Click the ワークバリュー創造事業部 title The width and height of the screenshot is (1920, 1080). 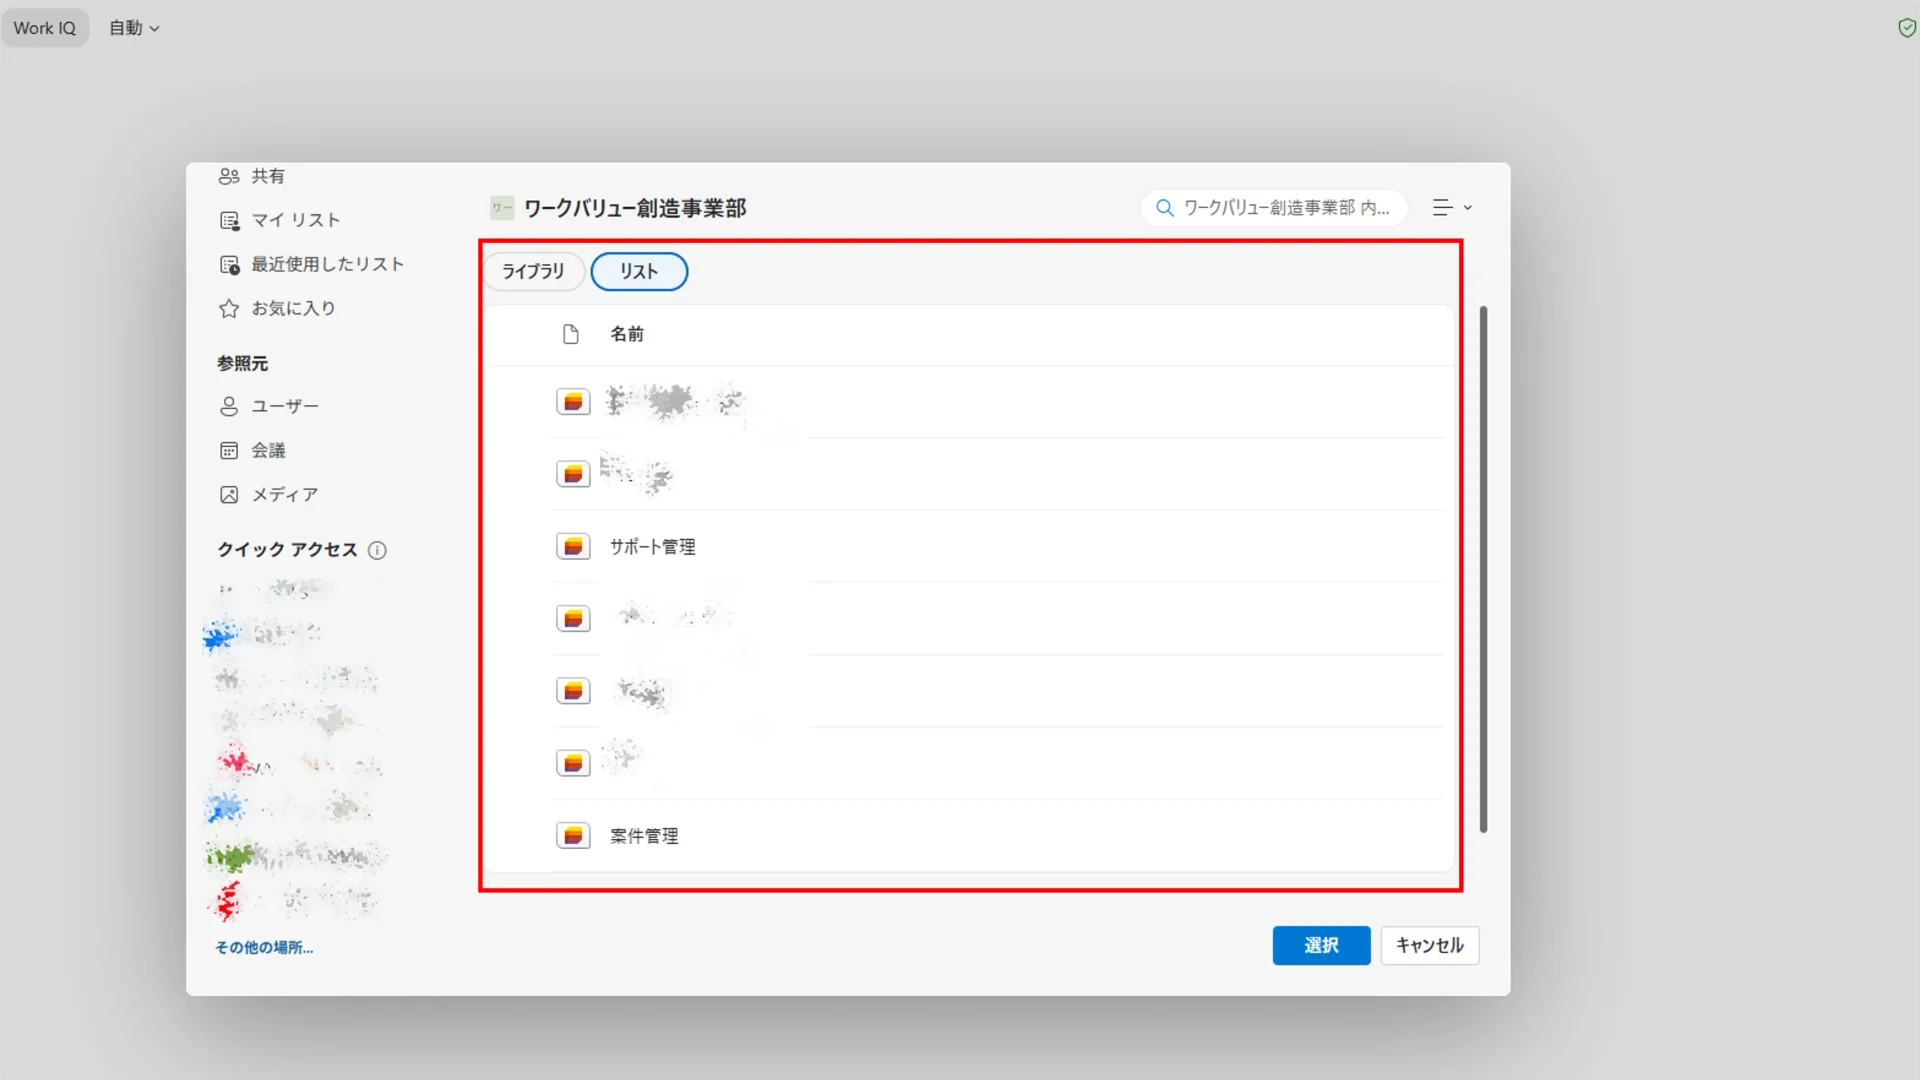[x=635, y=208]
